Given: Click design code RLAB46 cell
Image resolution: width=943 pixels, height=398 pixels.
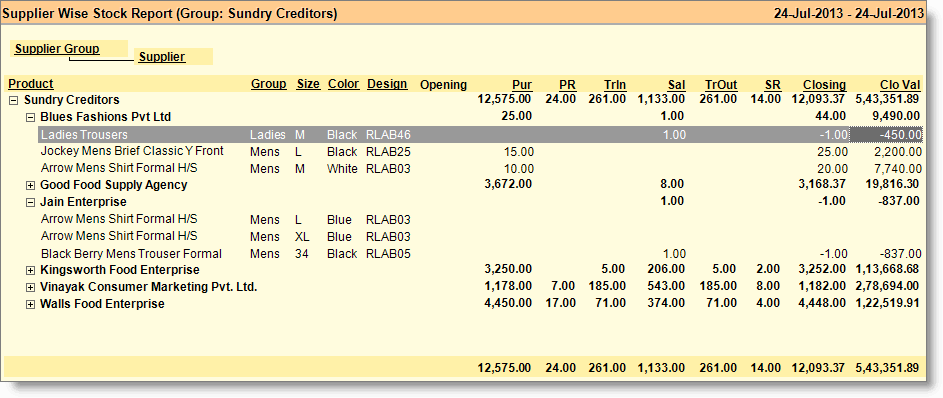Looking at the screenshot, I should point(388,135).
